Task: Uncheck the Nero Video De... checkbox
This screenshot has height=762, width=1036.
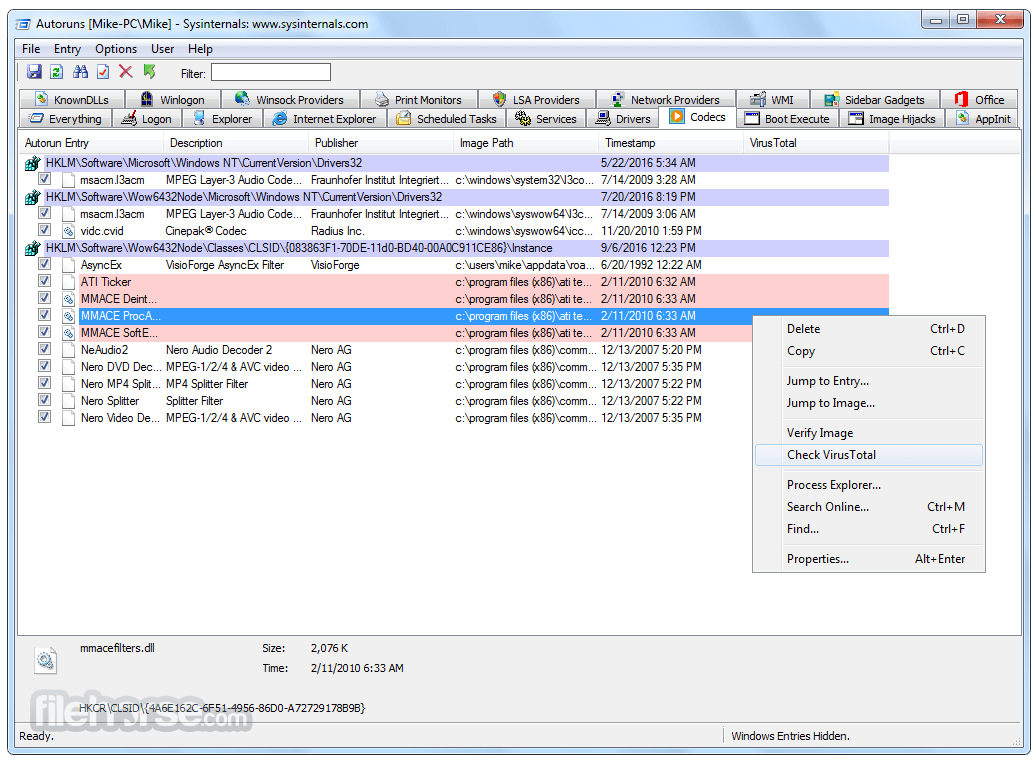Action: click(44, 417)
